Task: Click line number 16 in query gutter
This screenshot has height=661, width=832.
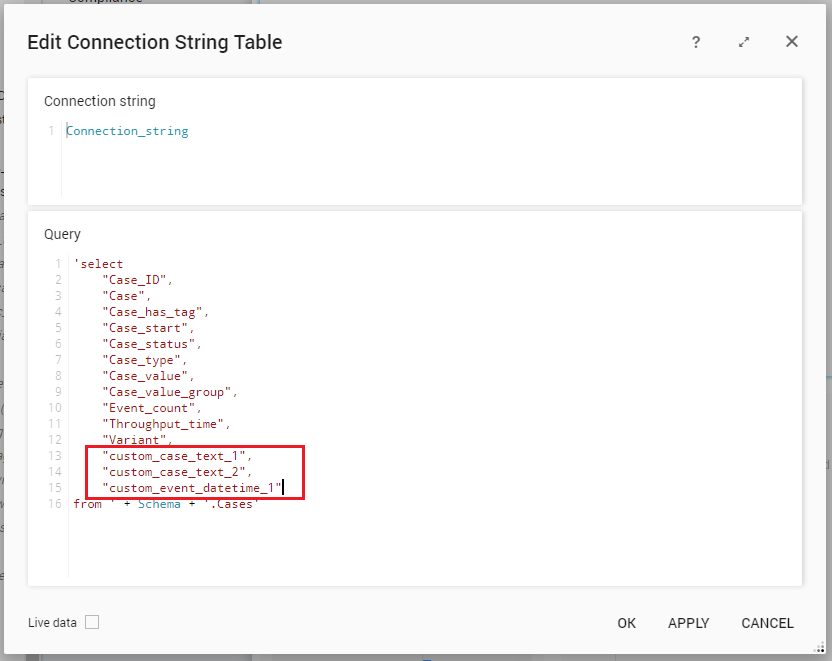Action: click(54, 504)
